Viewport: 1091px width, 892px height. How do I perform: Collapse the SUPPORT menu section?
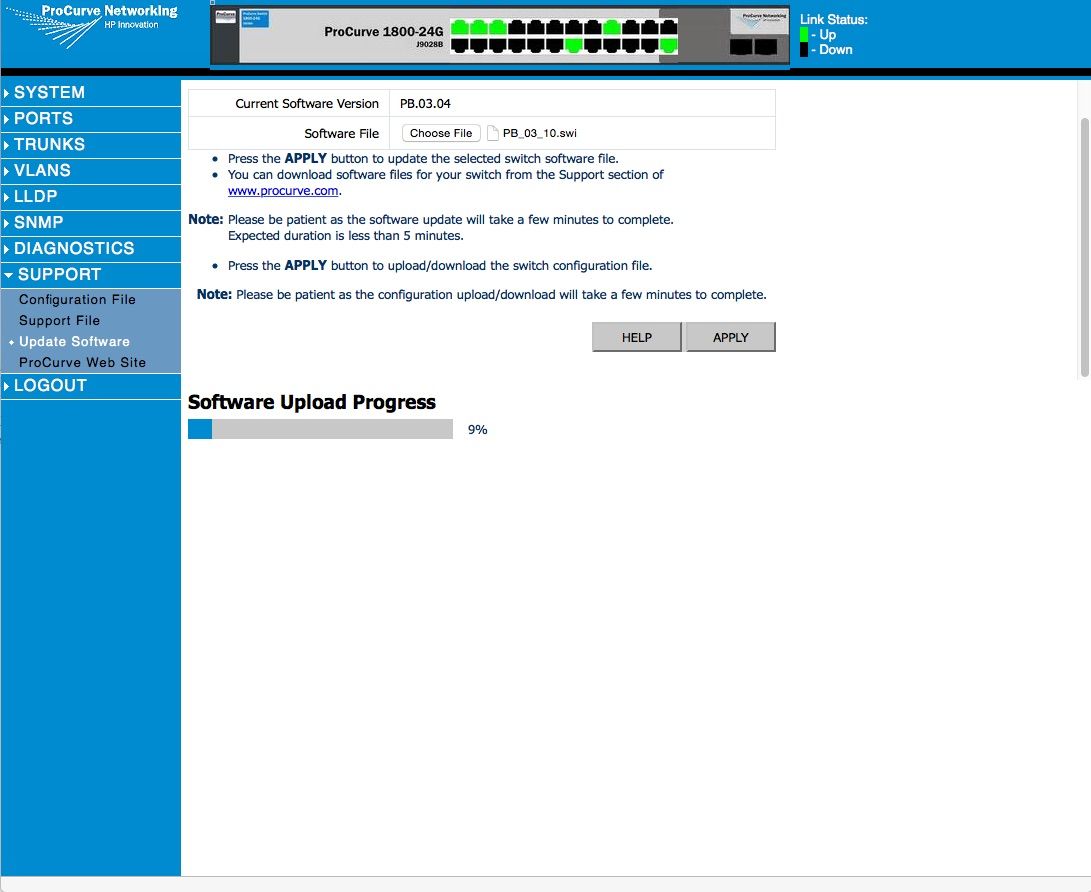tap(90, 275)
